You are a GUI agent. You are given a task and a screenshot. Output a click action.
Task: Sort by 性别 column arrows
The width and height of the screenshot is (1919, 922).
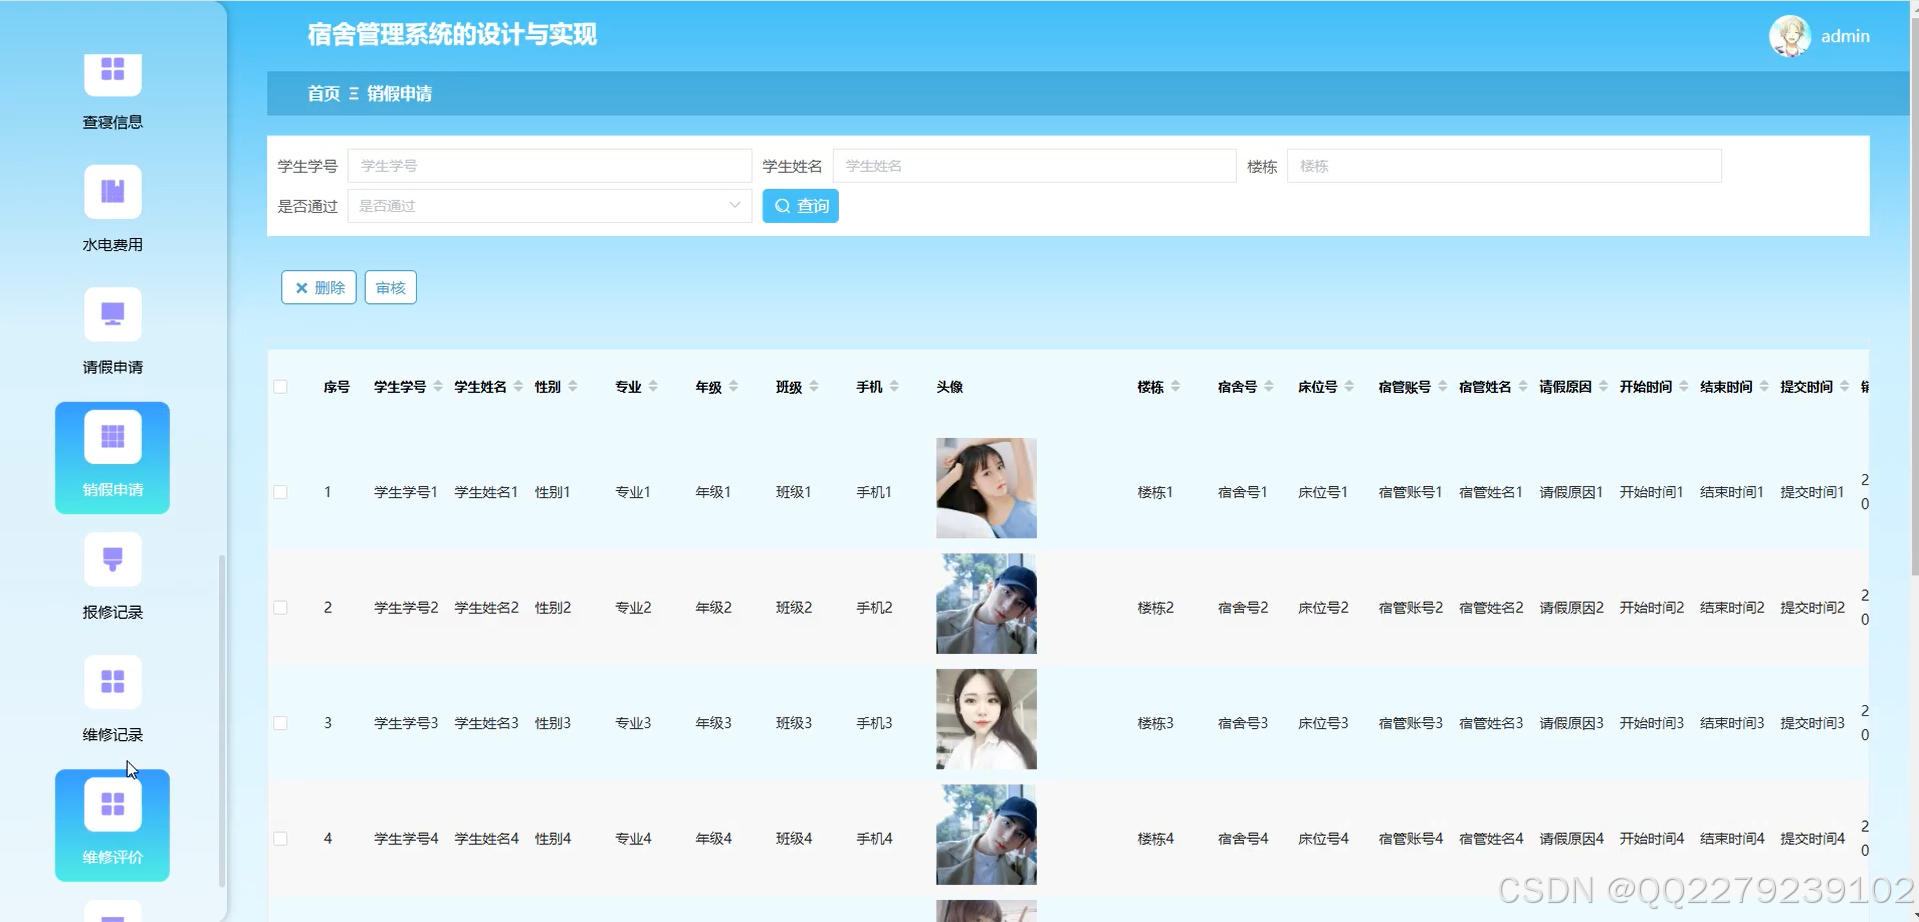pos(573,387)
